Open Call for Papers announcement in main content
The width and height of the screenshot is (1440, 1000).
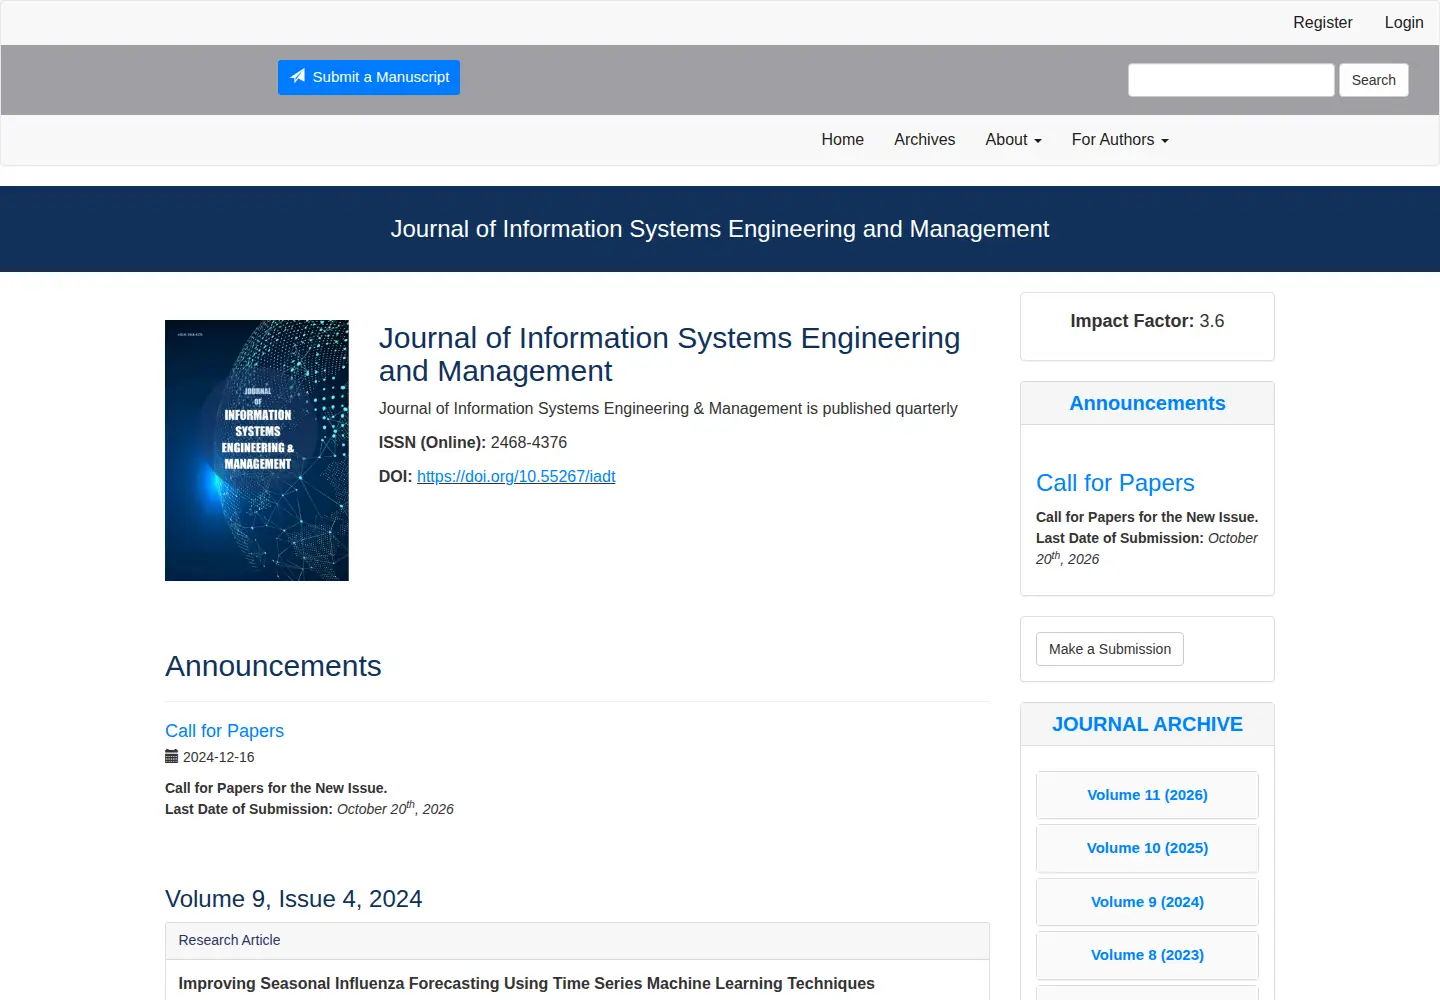[x=224, y=731]
